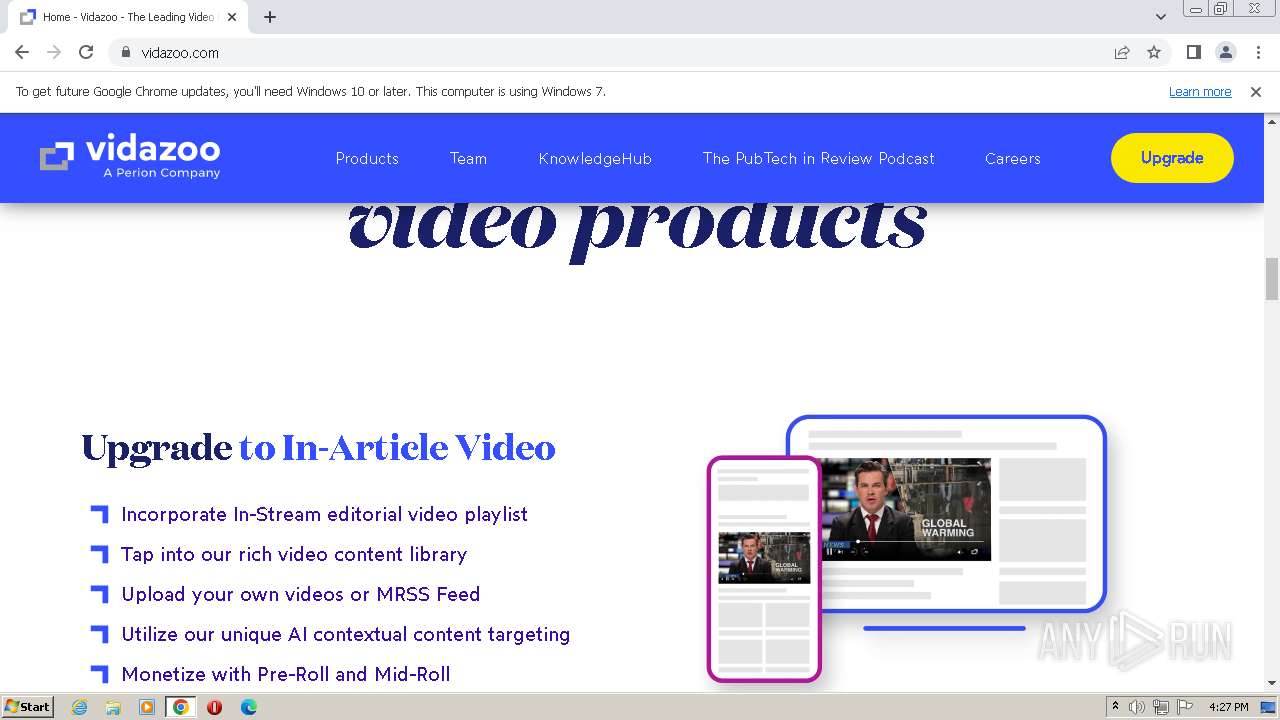The image size is (1280, 720).
Task: Click the site lock icon in address bar
Action: pos(125,52)
